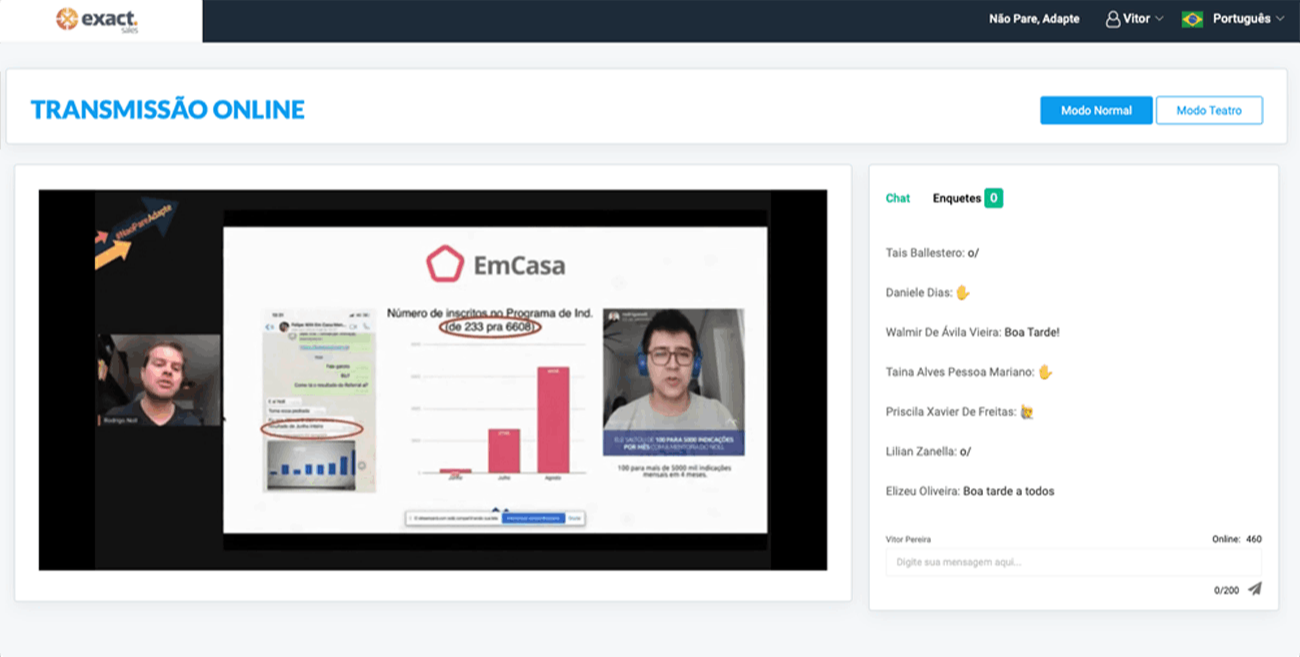Open the Português language dropdown chevron

(1280, 19)
